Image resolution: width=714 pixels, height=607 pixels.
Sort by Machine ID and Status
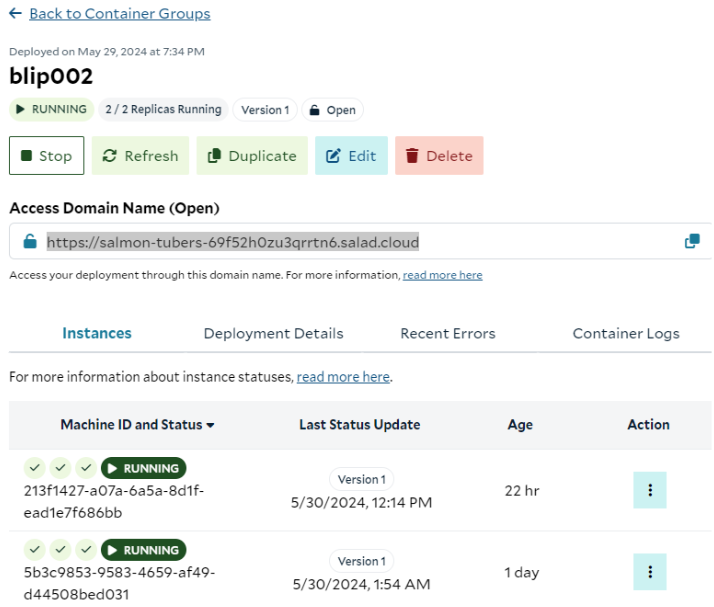coord(138,424)
